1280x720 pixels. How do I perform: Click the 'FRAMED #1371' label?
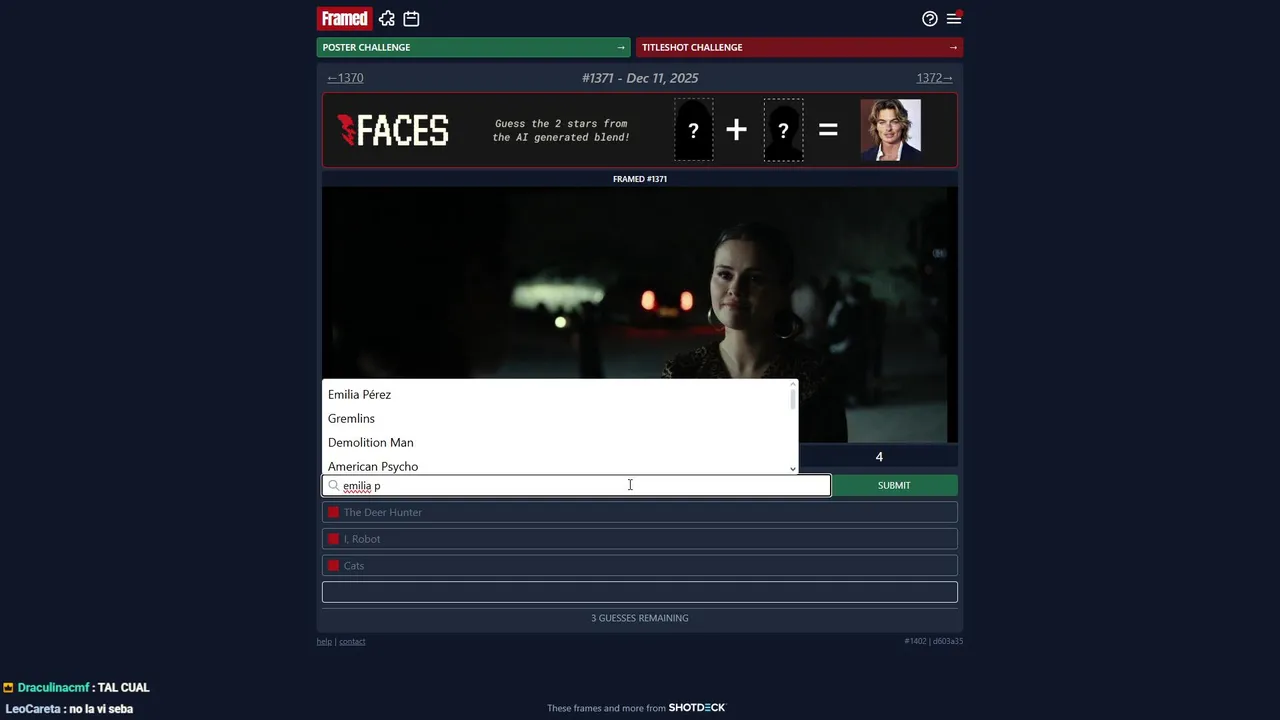[x=640, y=179]
